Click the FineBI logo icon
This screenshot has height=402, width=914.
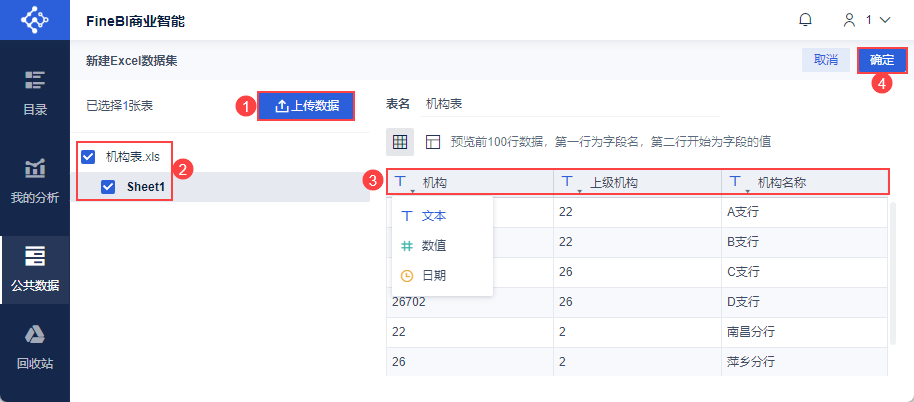[34, 20]
